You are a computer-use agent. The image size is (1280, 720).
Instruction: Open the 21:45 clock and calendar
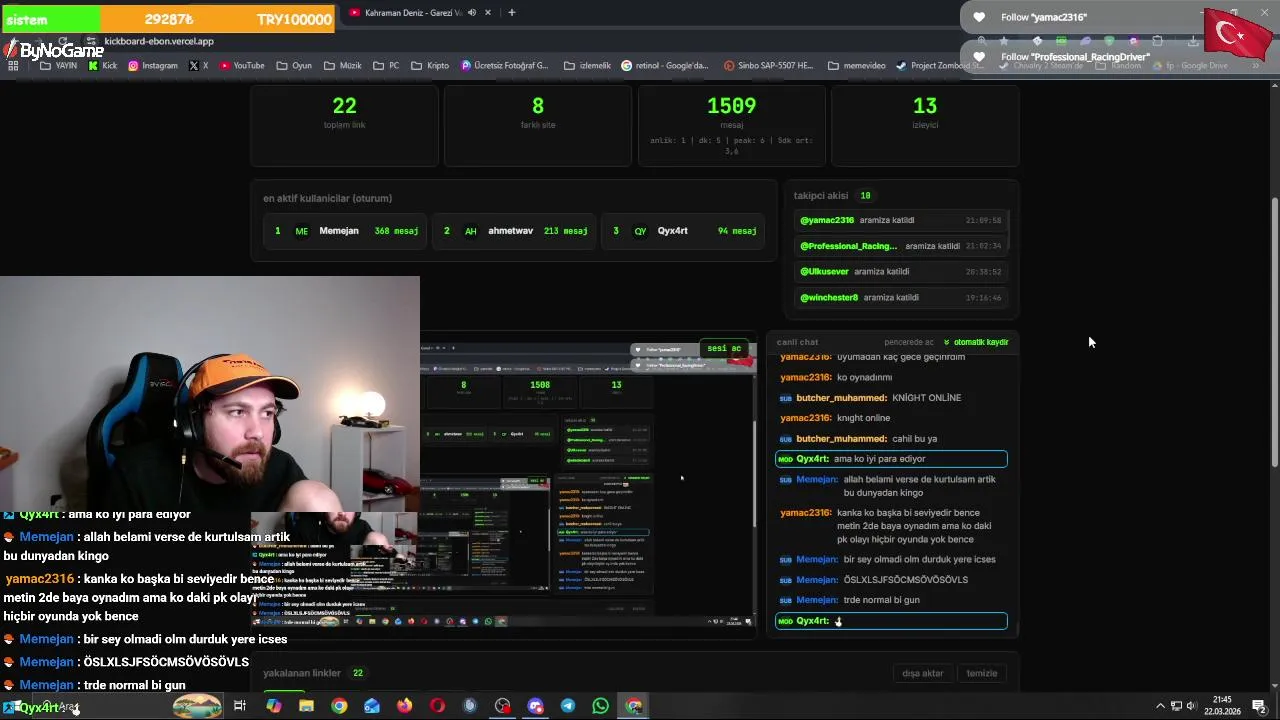pyautogui.click(x=1222, y=706)
